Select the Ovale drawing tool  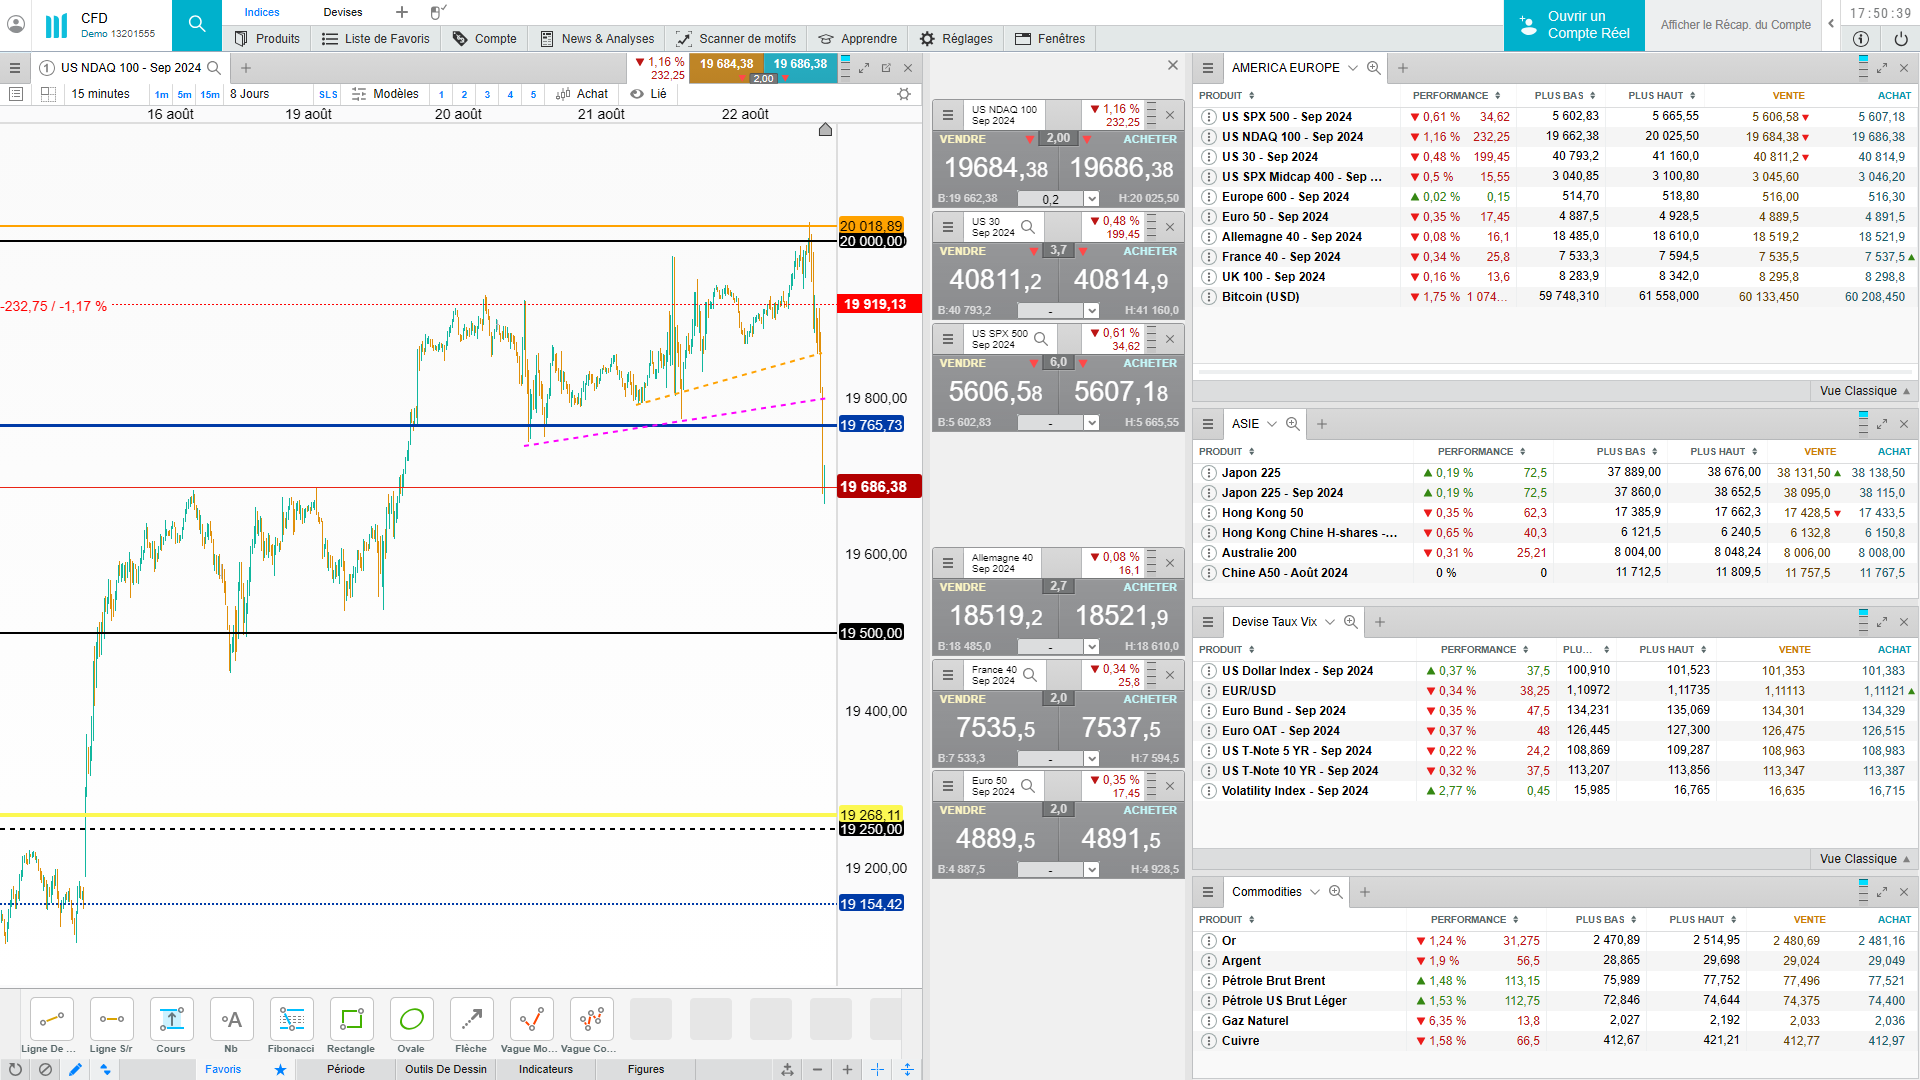click(x=411, y=1020)
